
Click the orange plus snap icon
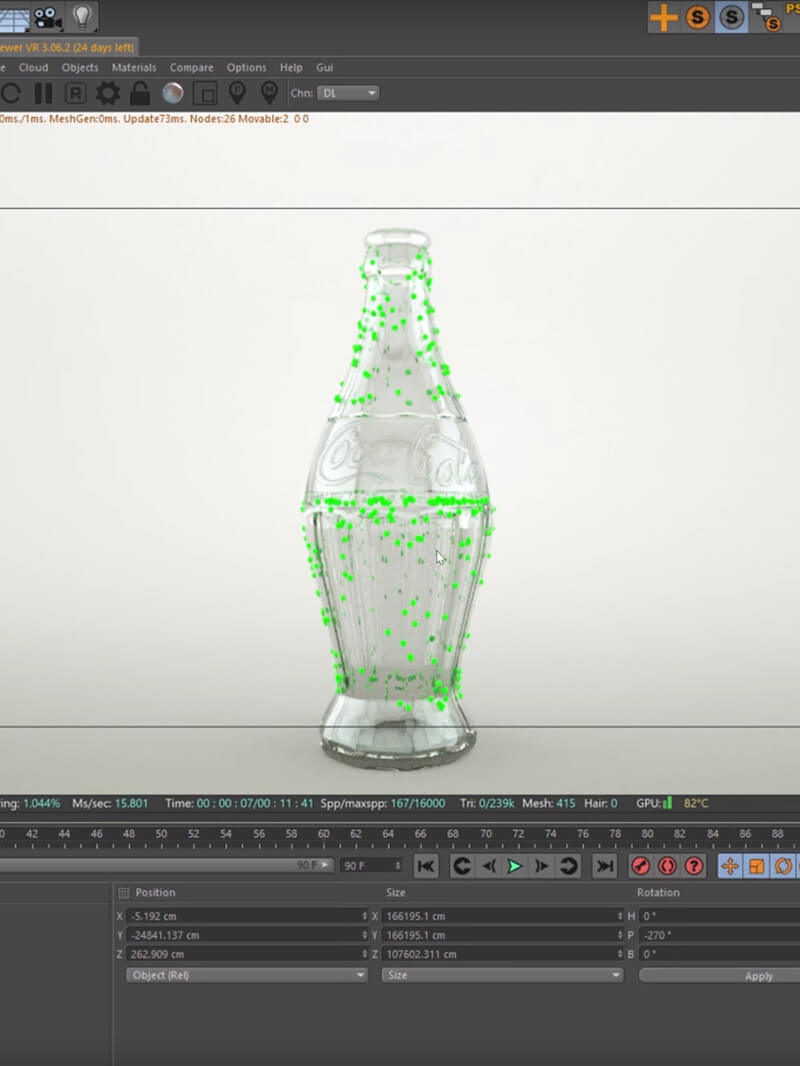663,17
